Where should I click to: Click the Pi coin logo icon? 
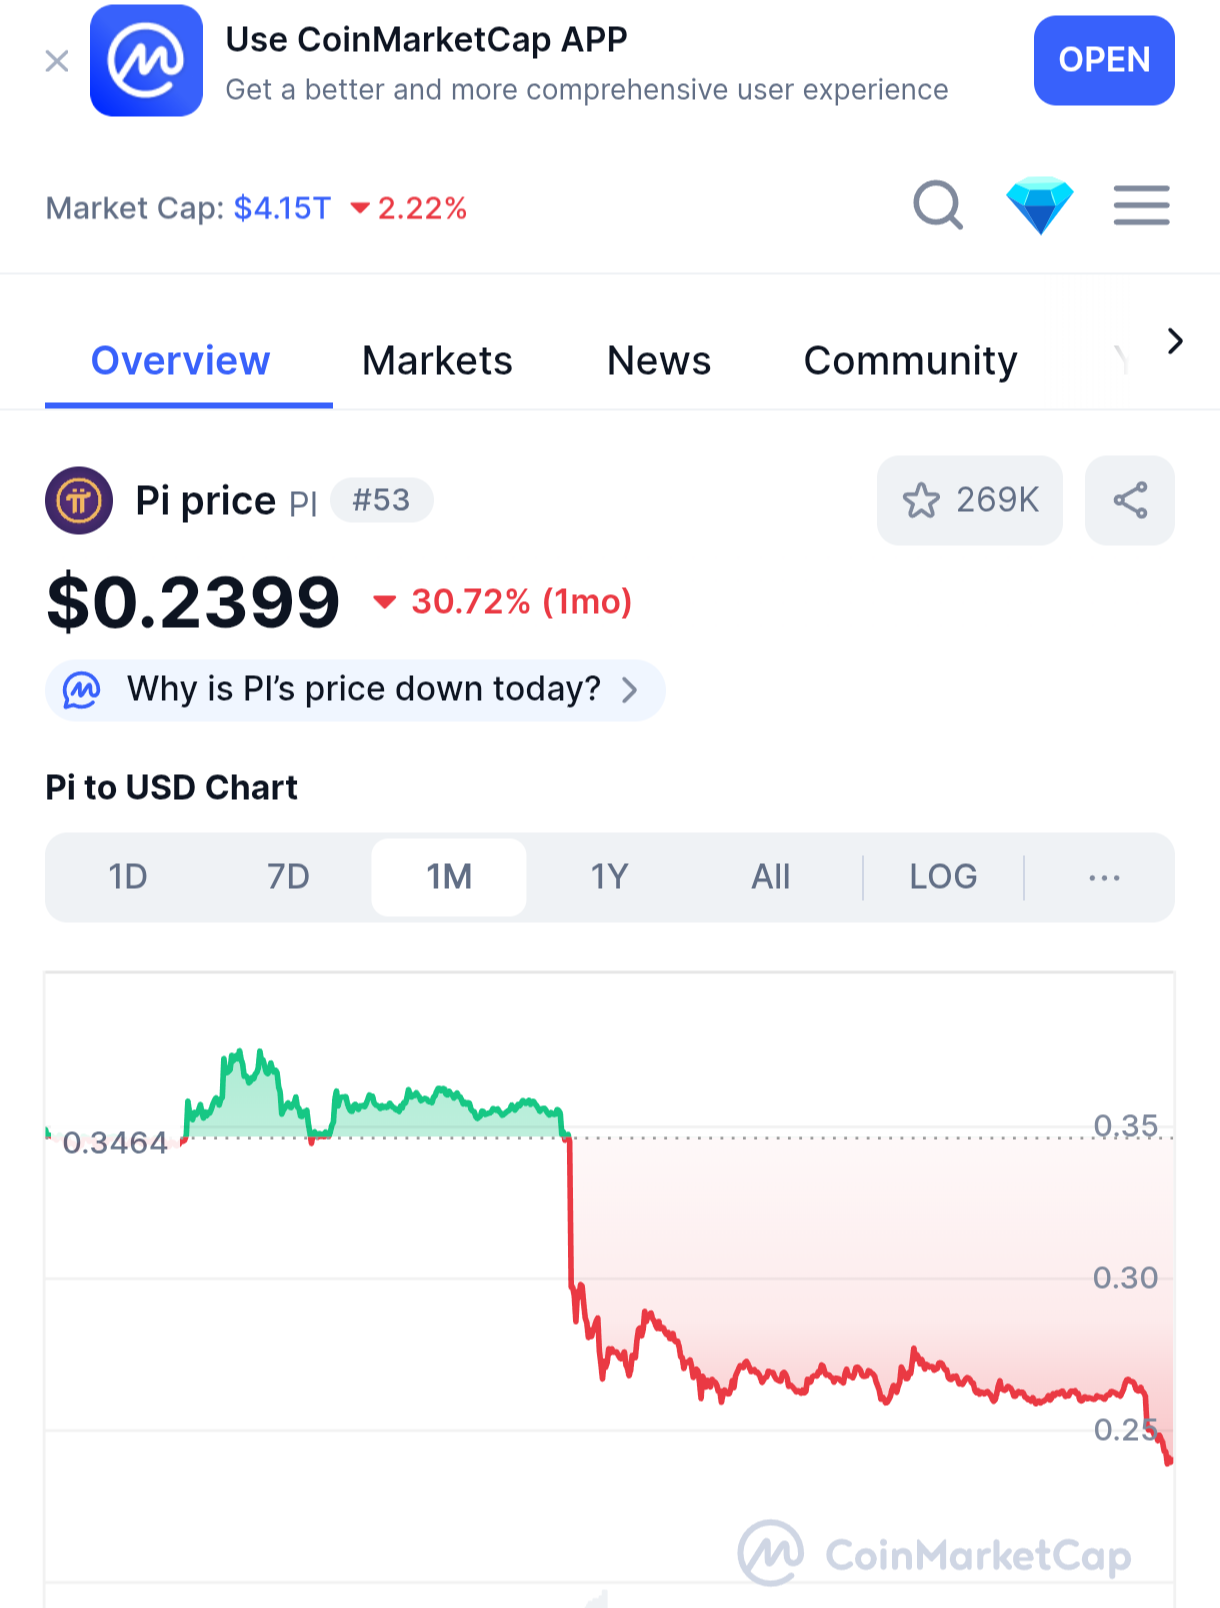79,500
